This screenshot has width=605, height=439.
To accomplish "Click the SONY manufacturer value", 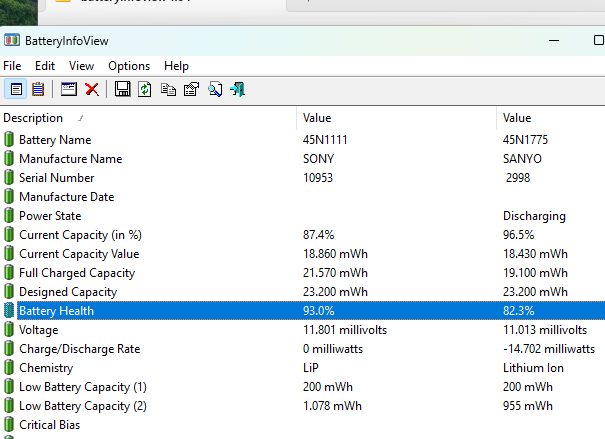I will coord(318,159).
